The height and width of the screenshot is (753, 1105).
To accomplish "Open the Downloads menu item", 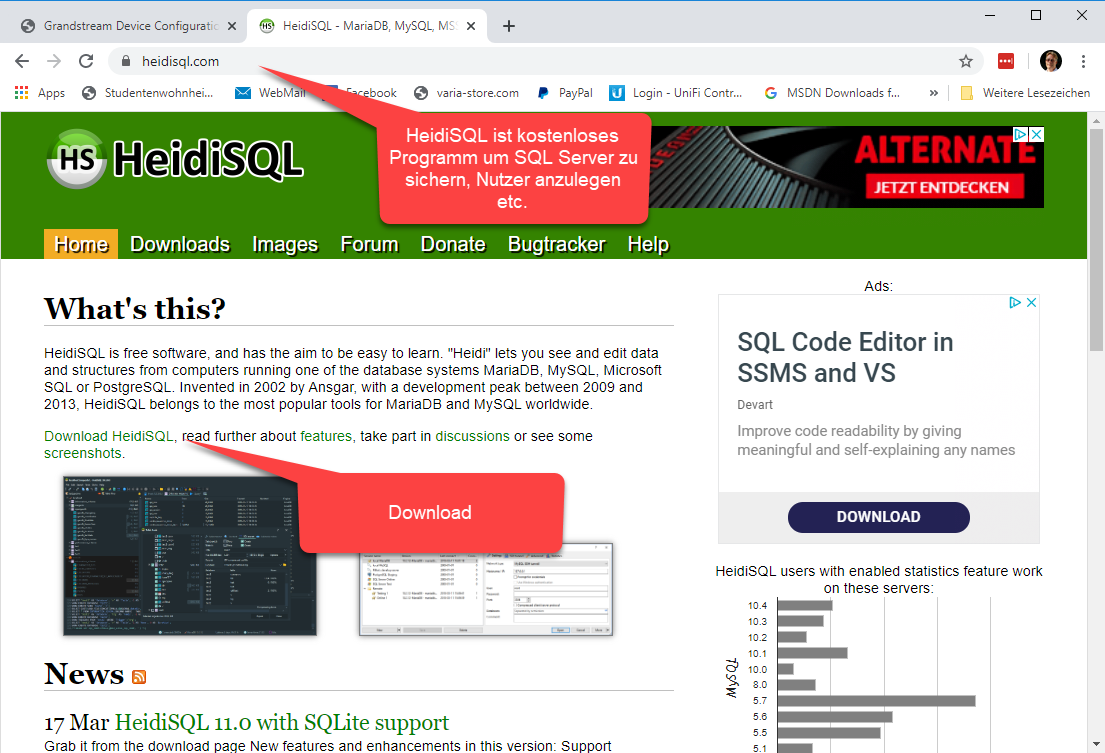I will click(180, 244).
